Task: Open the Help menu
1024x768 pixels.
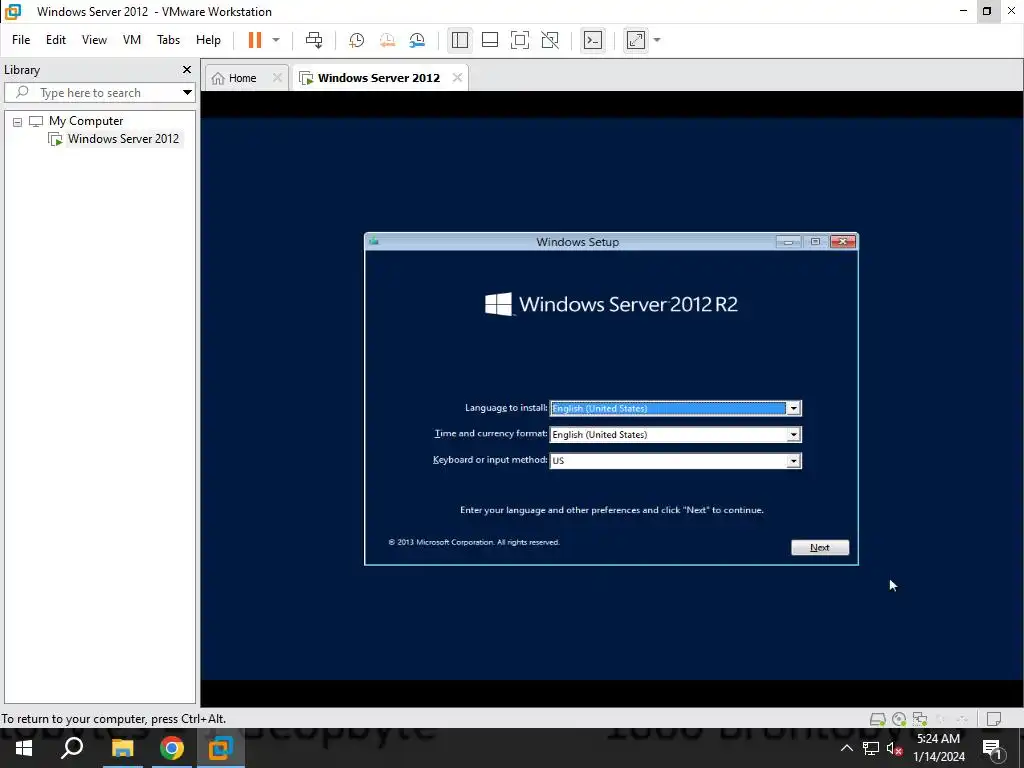Action: pos(208,40)
